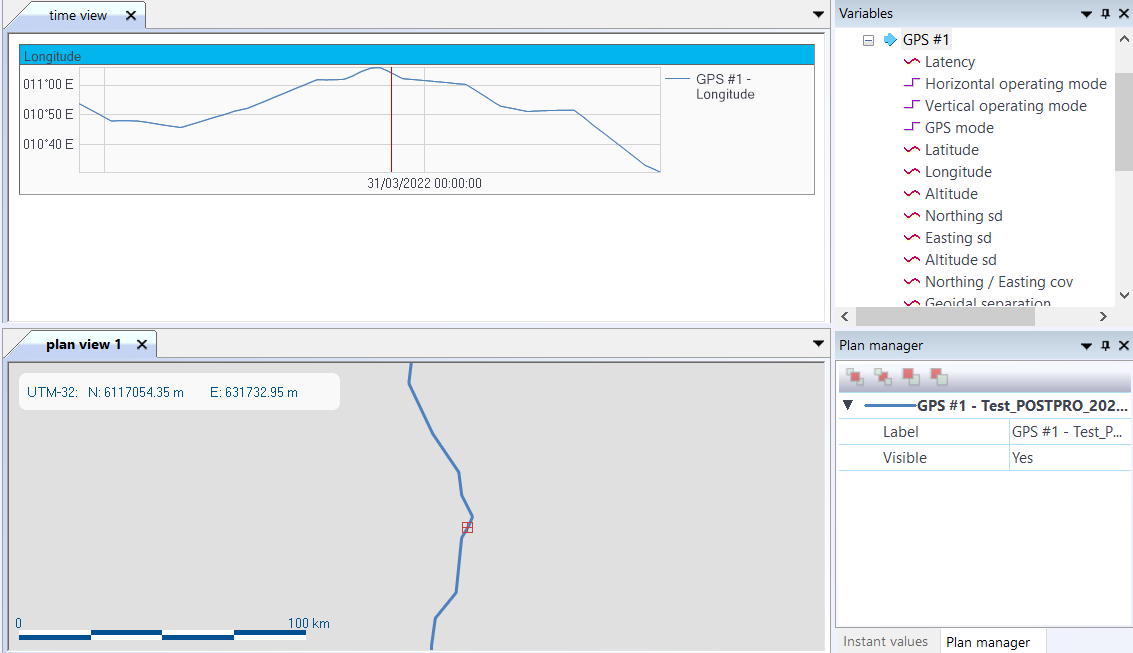1133x653 pixels.
Task: Switch to the Instant values tab
Action: (885, 641)
